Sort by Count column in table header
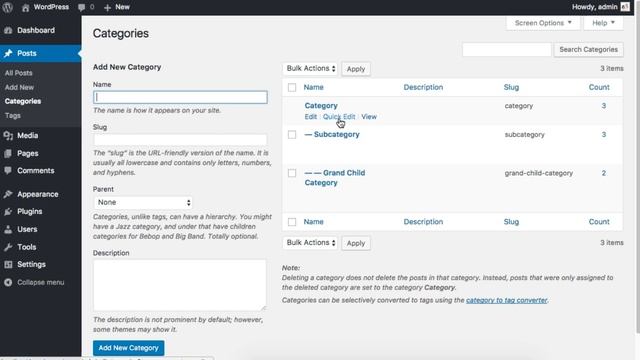 coord(599,87)
